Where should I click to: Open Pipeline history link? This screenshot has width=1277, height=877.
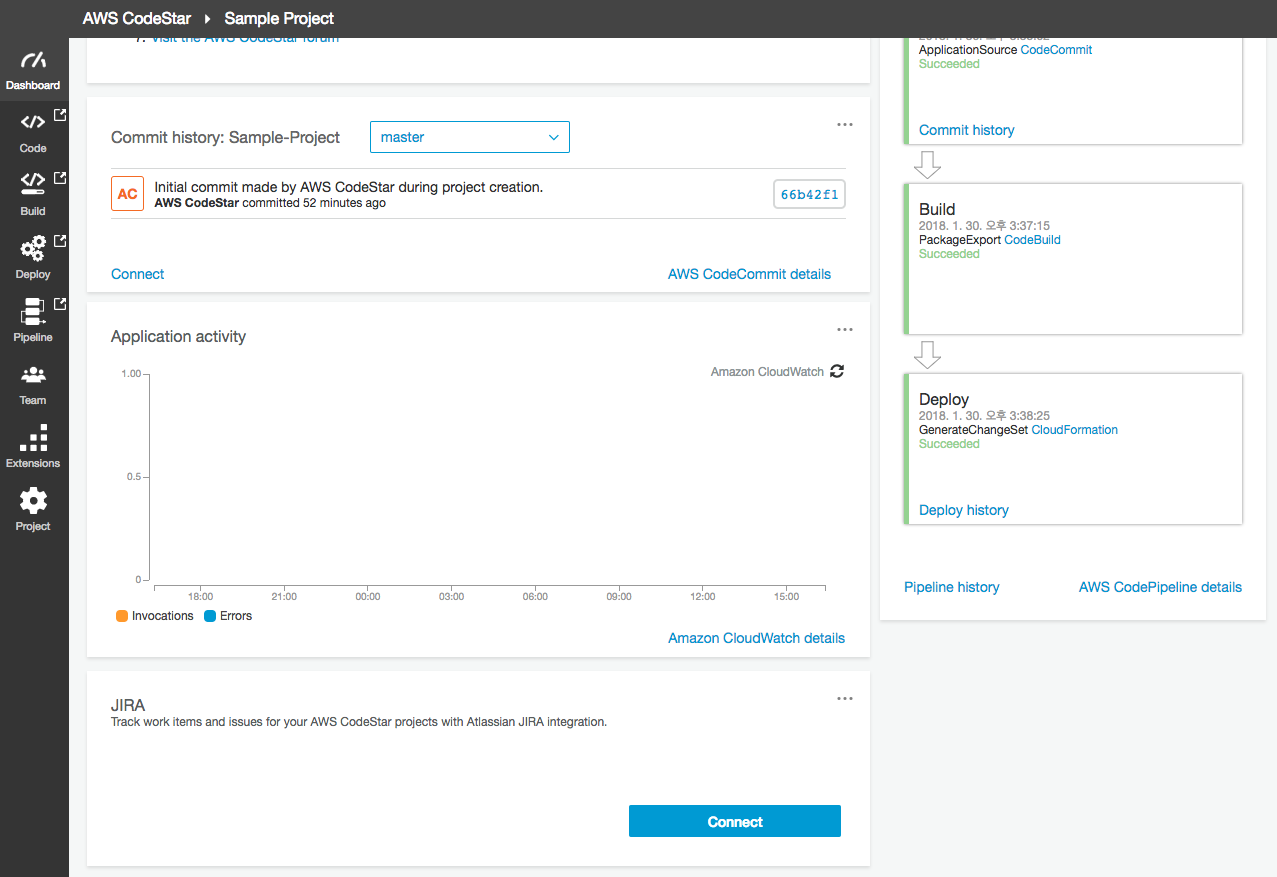point(951,587)
